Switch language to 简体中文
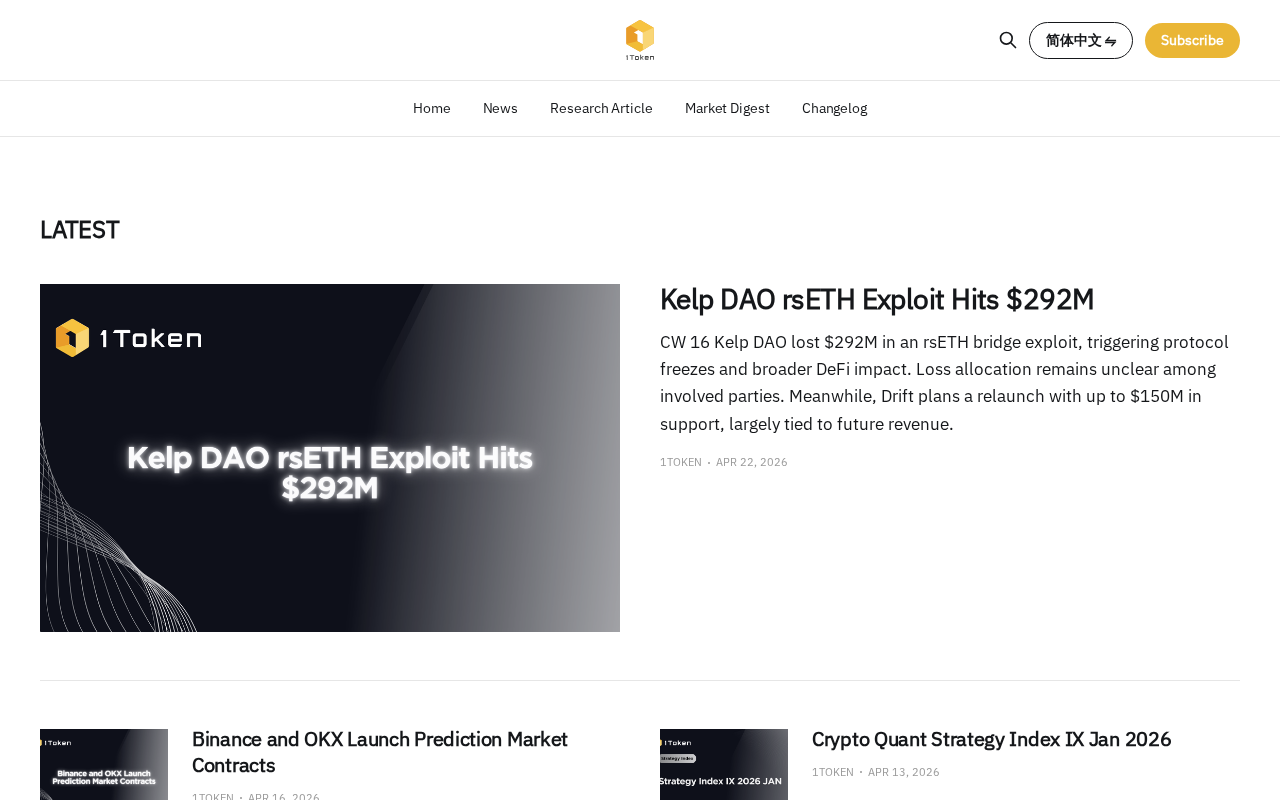This screenshot has height=800, width=1280. [x=1080, y=40]
